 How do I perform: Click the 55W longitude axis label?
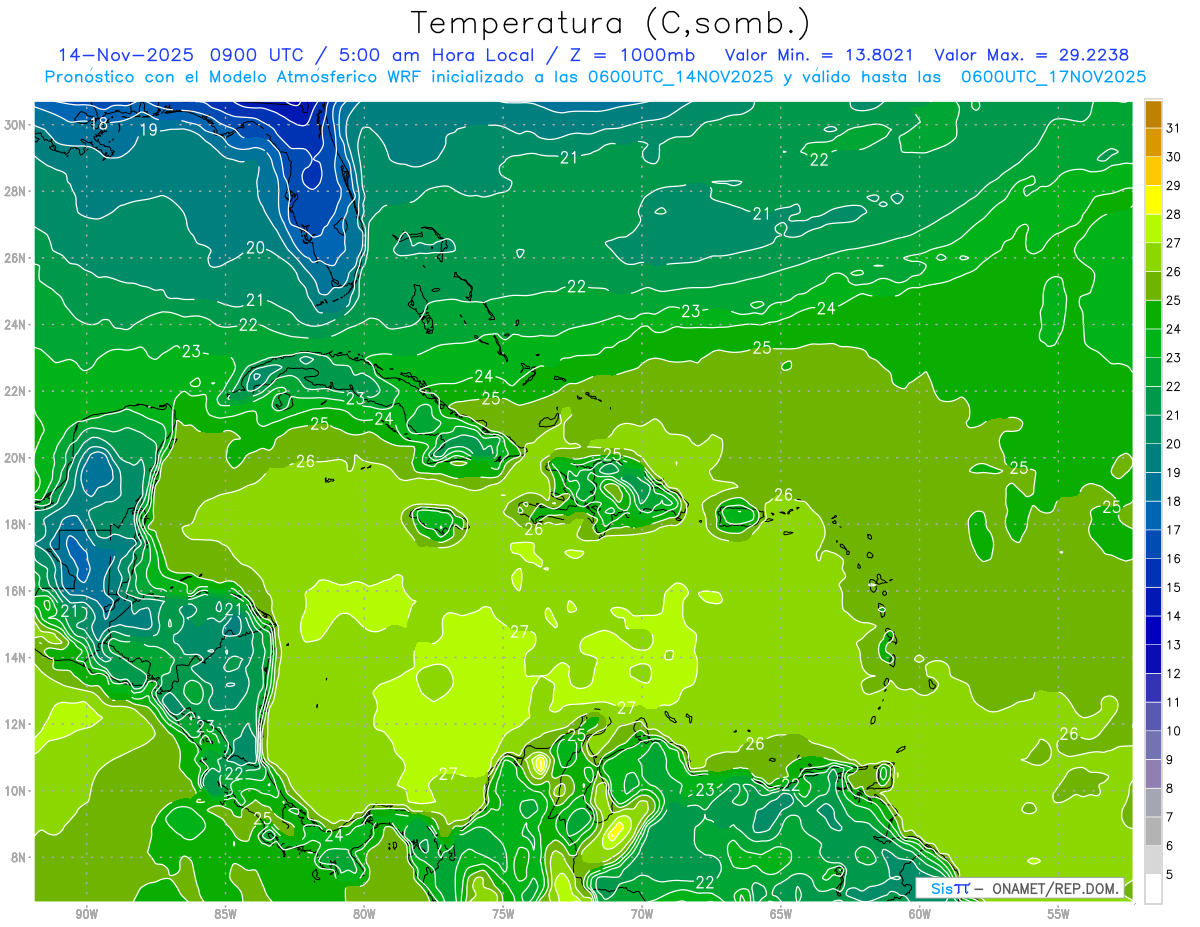tap(1059, 914)
